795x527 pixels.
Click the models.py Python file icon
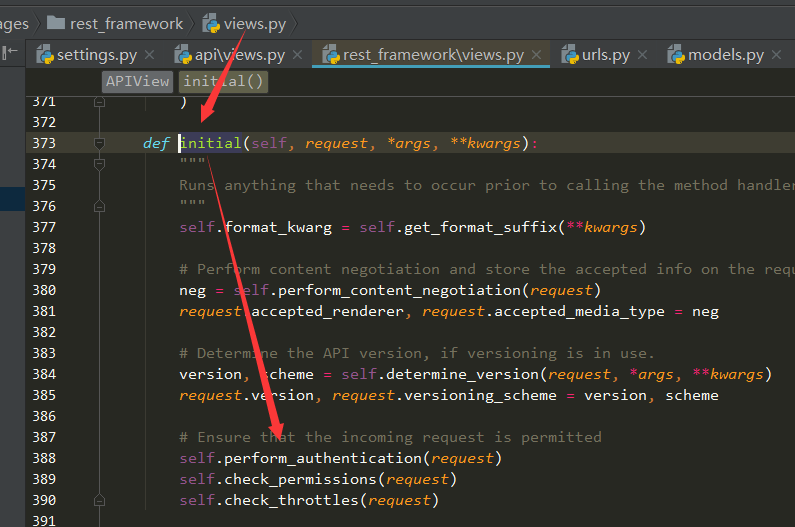(x=676, y=55)
